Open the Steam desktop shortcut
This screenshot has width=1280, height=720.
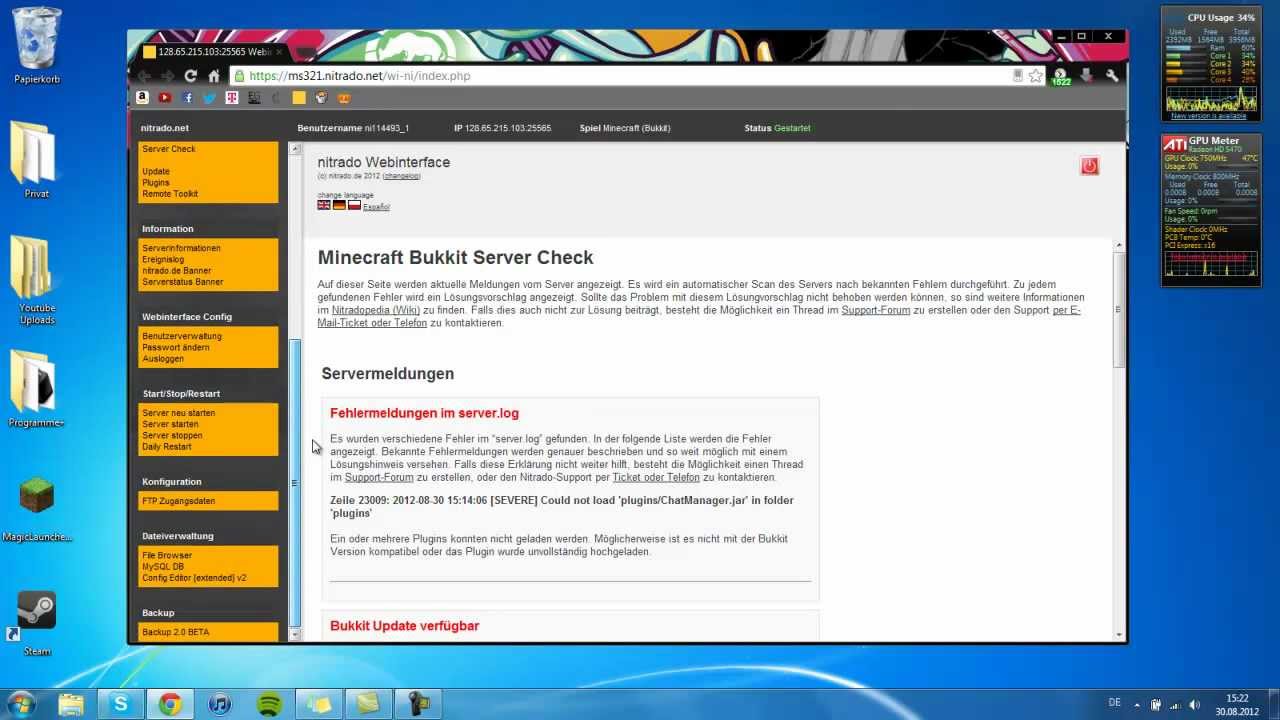(x=37, y=623)
